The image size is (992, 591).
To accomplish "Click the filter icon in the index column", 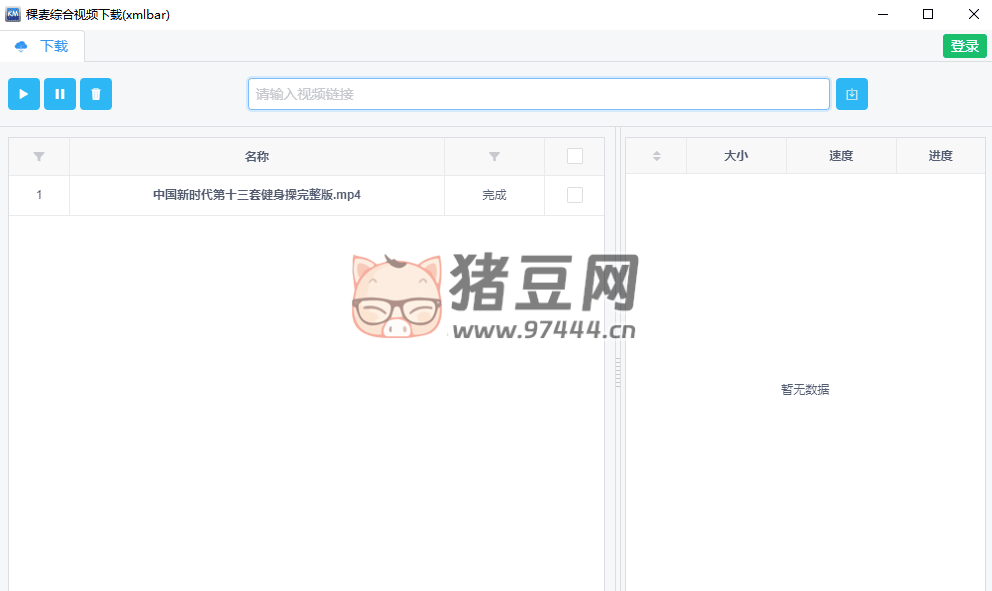I will [x=39, y=157].
